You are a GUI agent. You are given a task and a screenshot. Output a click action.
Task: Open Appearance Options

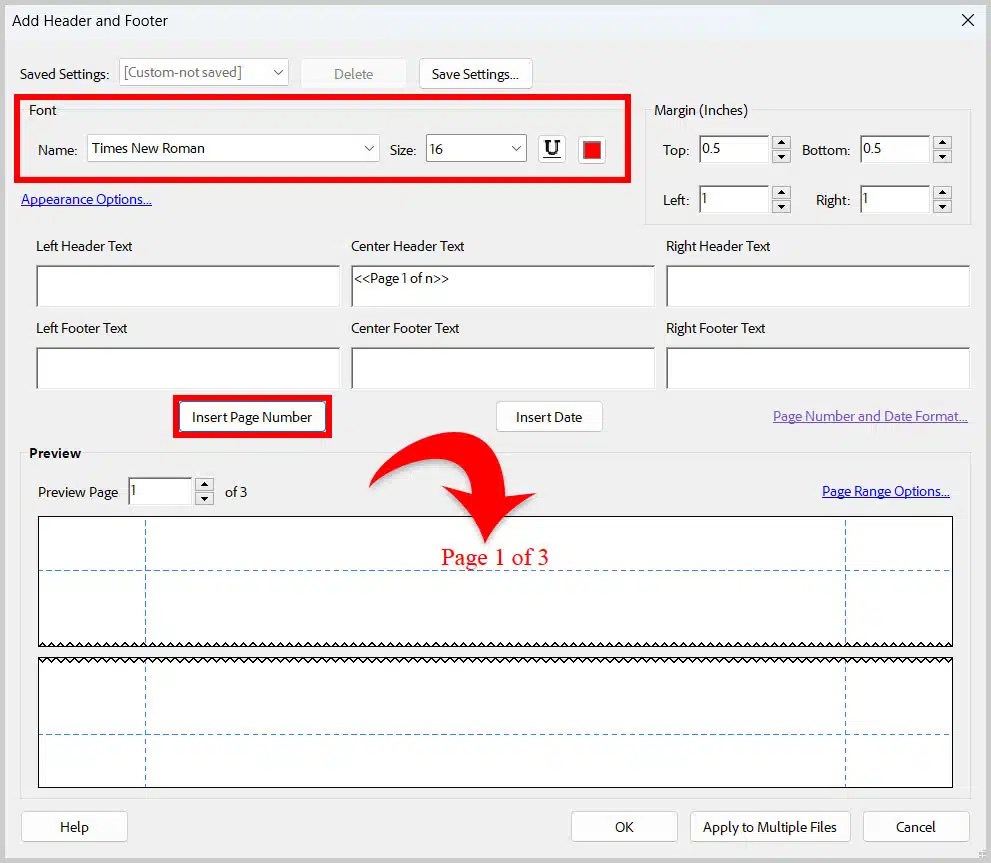(86, 199)
